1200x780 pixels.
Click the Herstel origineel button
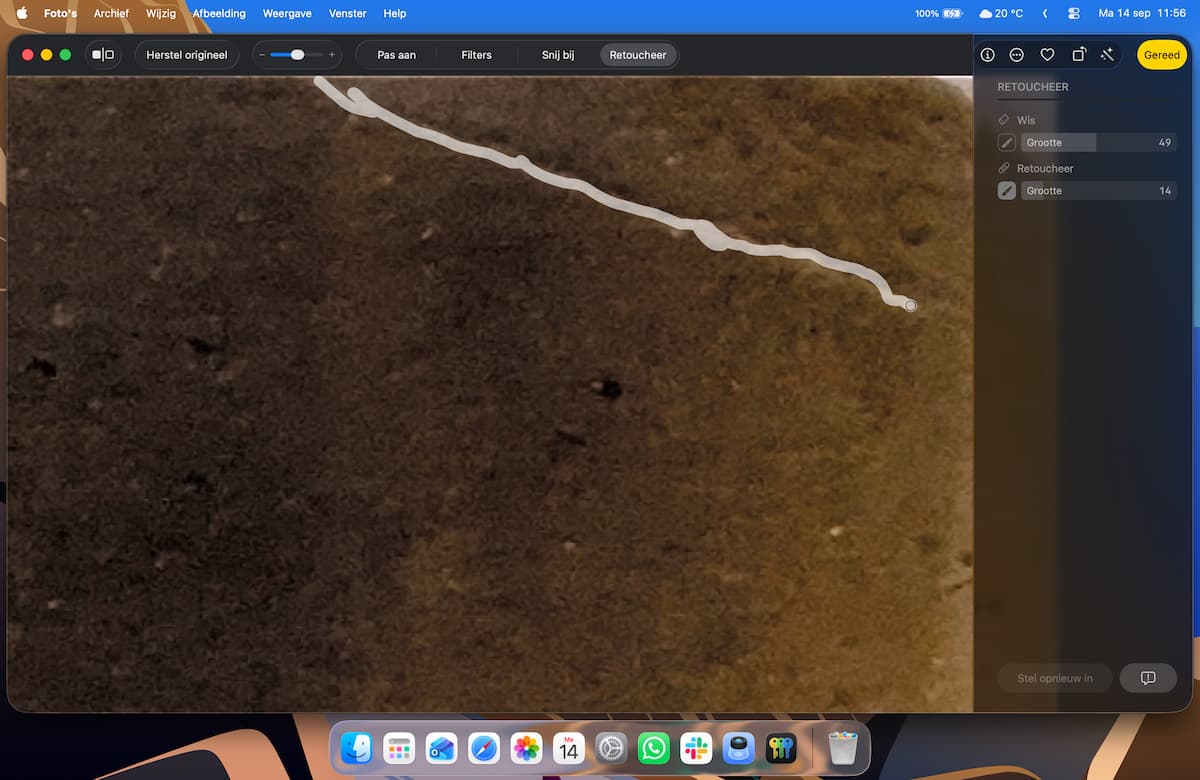pos(187,55)
